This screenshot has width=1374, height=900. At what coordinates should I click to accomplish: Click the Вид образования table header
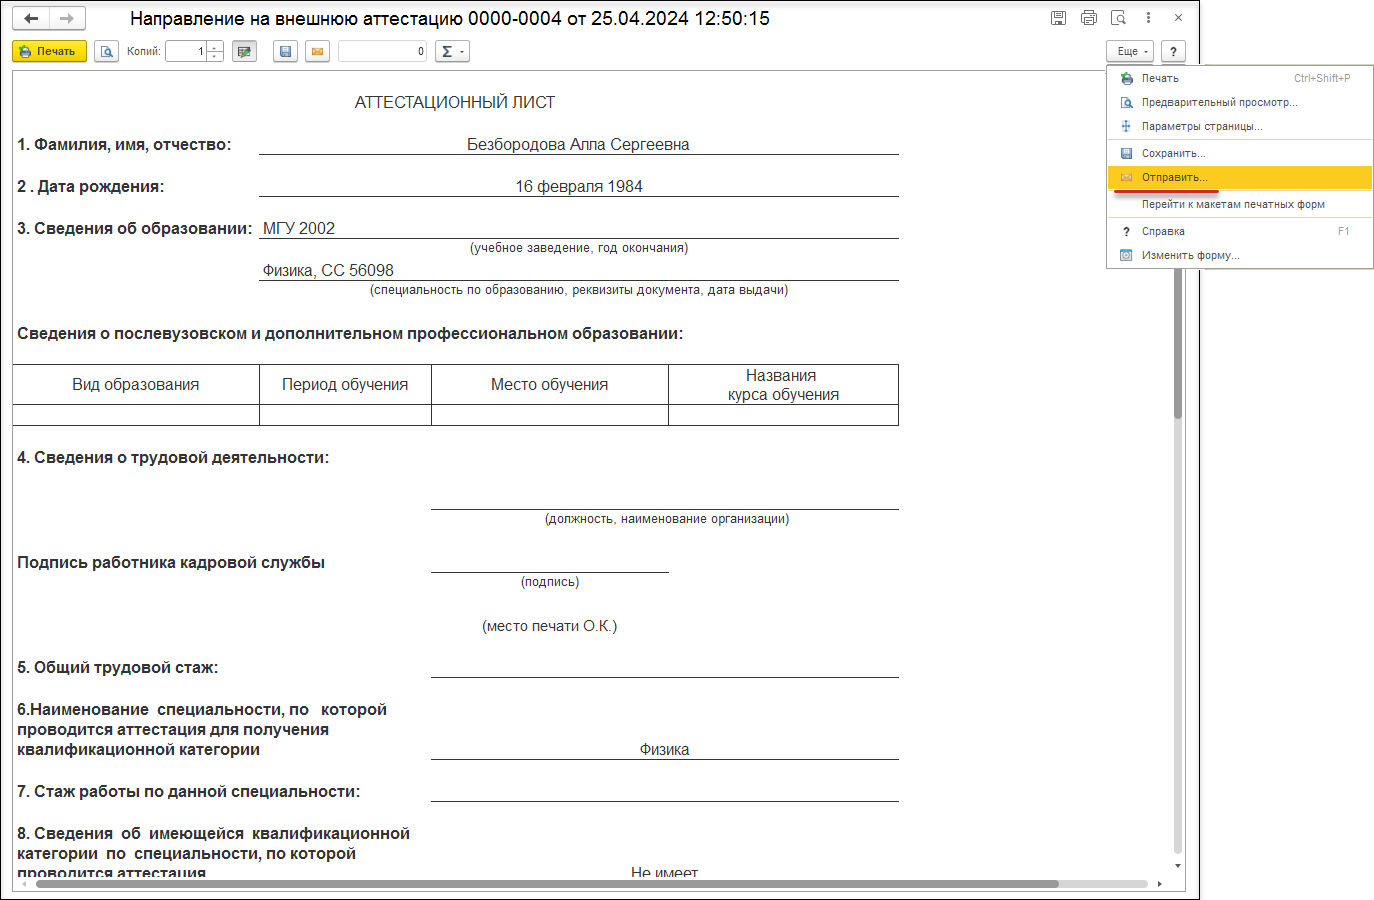(136, 384)
